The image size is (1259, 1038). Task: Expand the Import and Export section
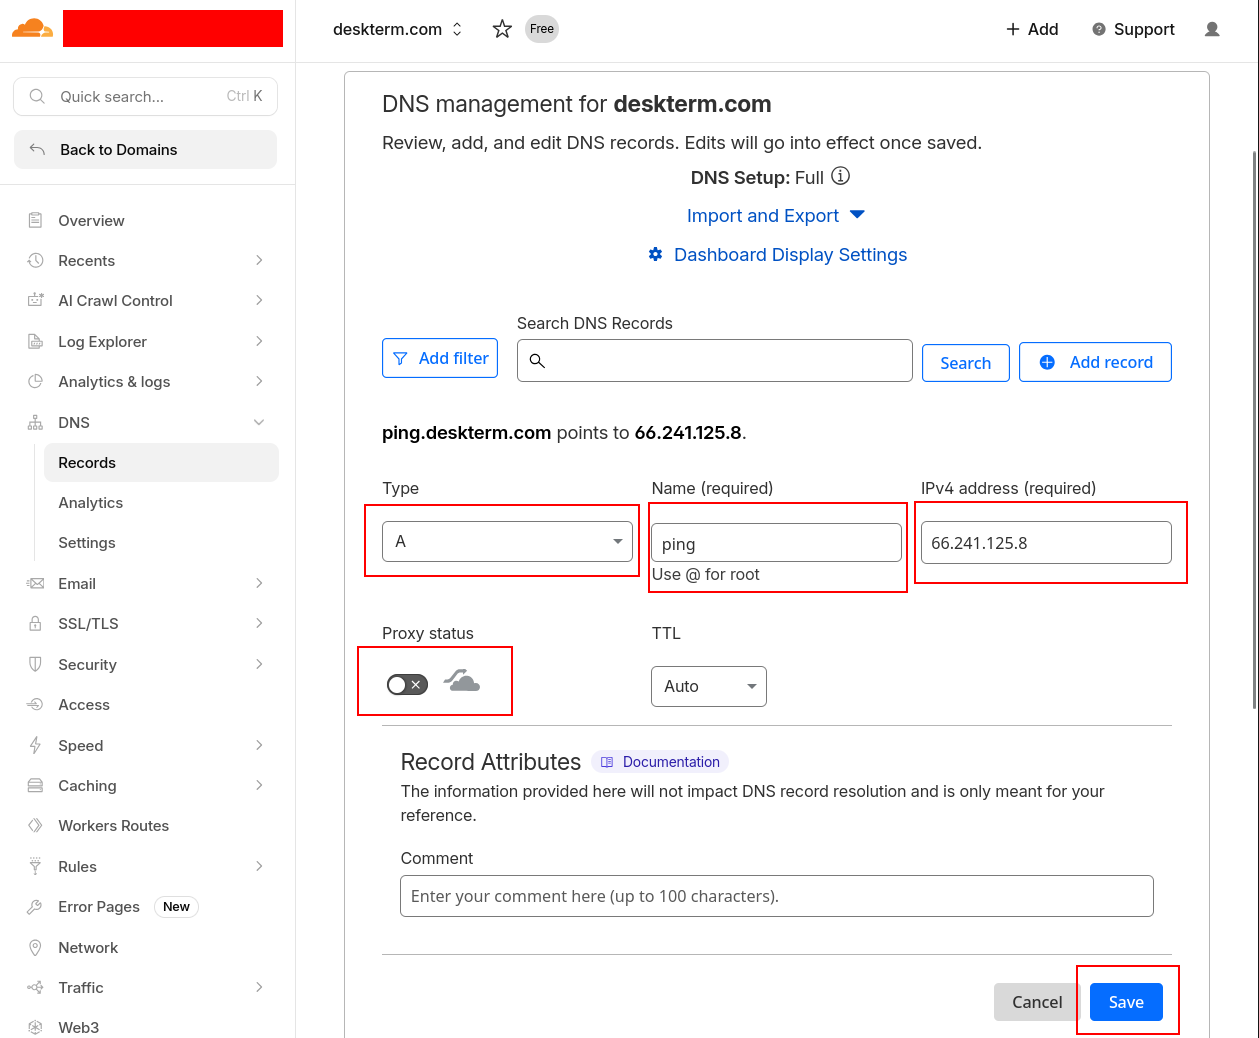(776, 215)
